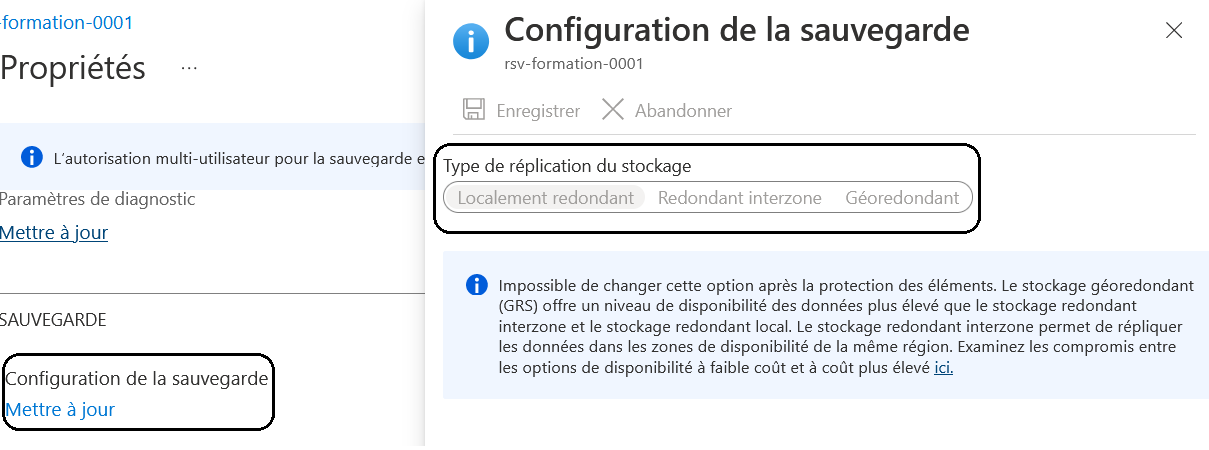This screenshot has height=450, width=1209.
Task: Open the ellipsis menu beside Propriétés
Action: pos(189,68)
